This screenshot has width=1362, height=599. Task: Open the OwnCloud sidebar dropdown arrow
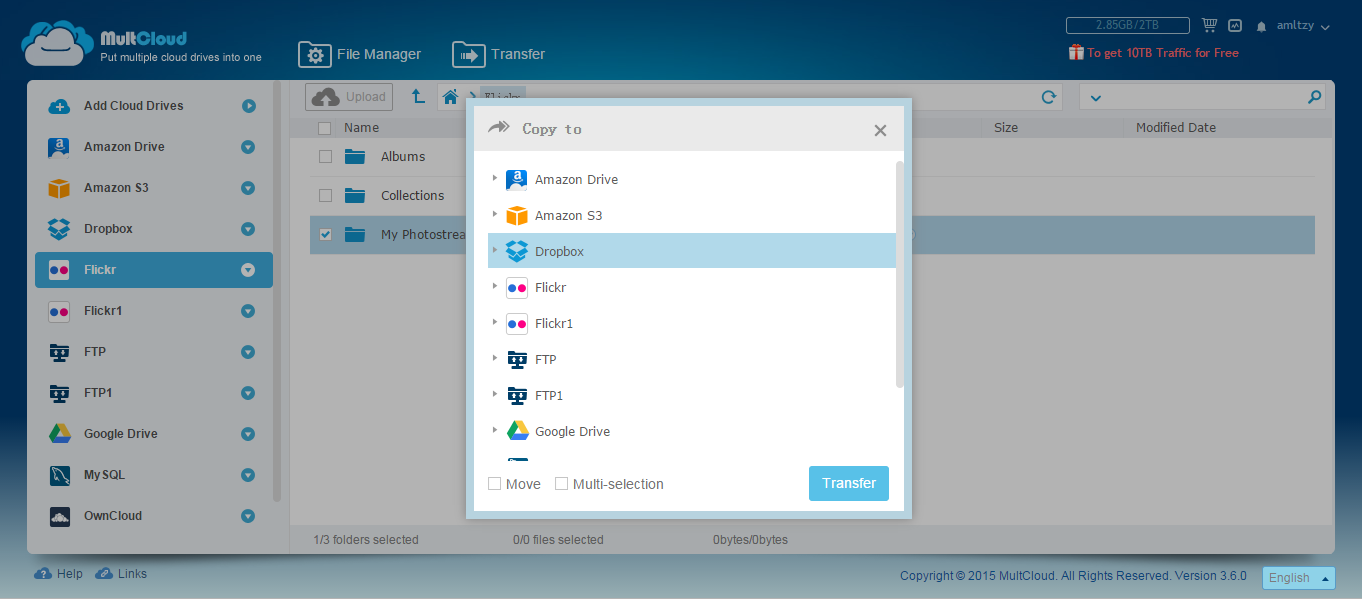tap(248, 516)
